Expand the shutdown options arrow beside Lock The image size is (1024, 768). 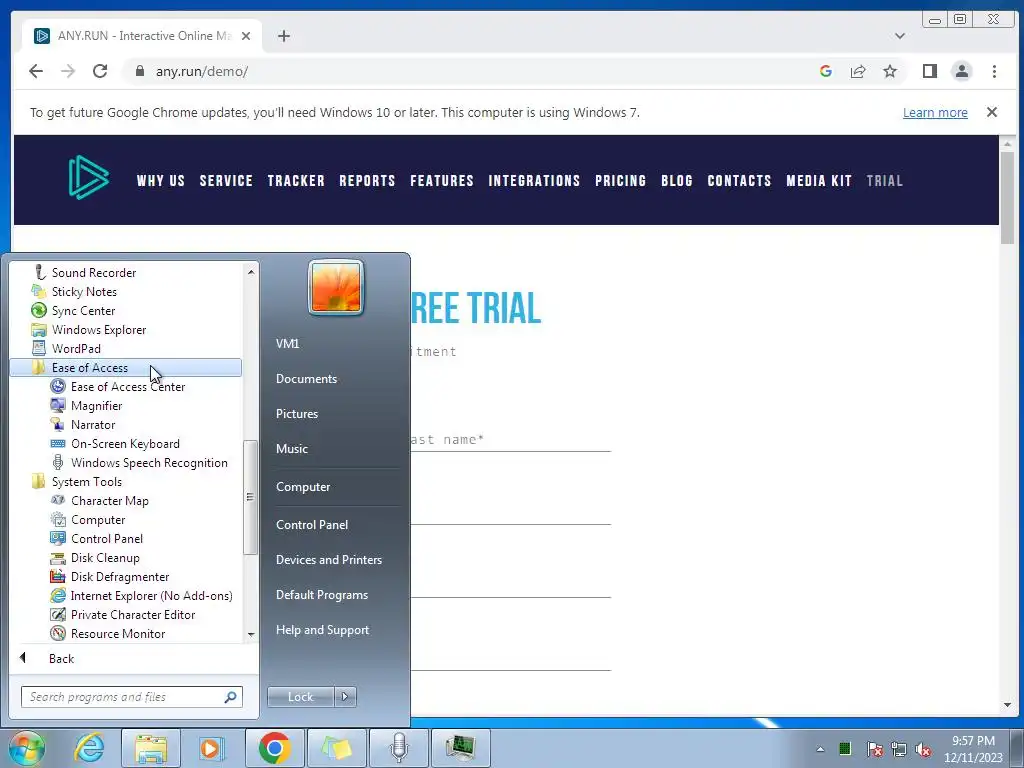pyautogui.click(x=345, y=697)
